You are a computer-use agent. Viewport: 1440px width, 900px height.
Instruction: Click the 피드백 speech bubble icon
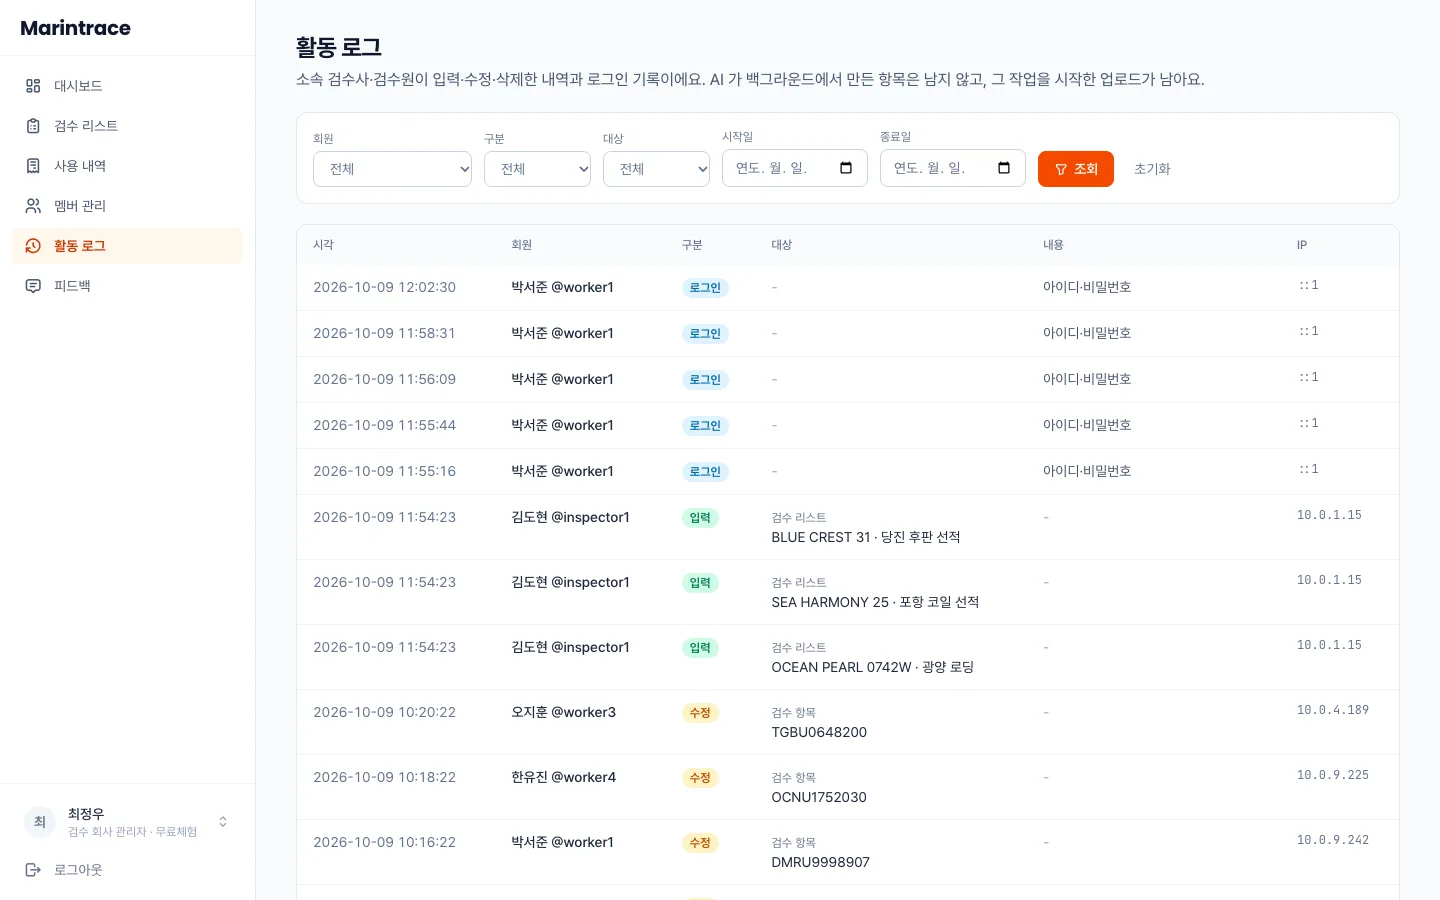[x=33, y=286]
